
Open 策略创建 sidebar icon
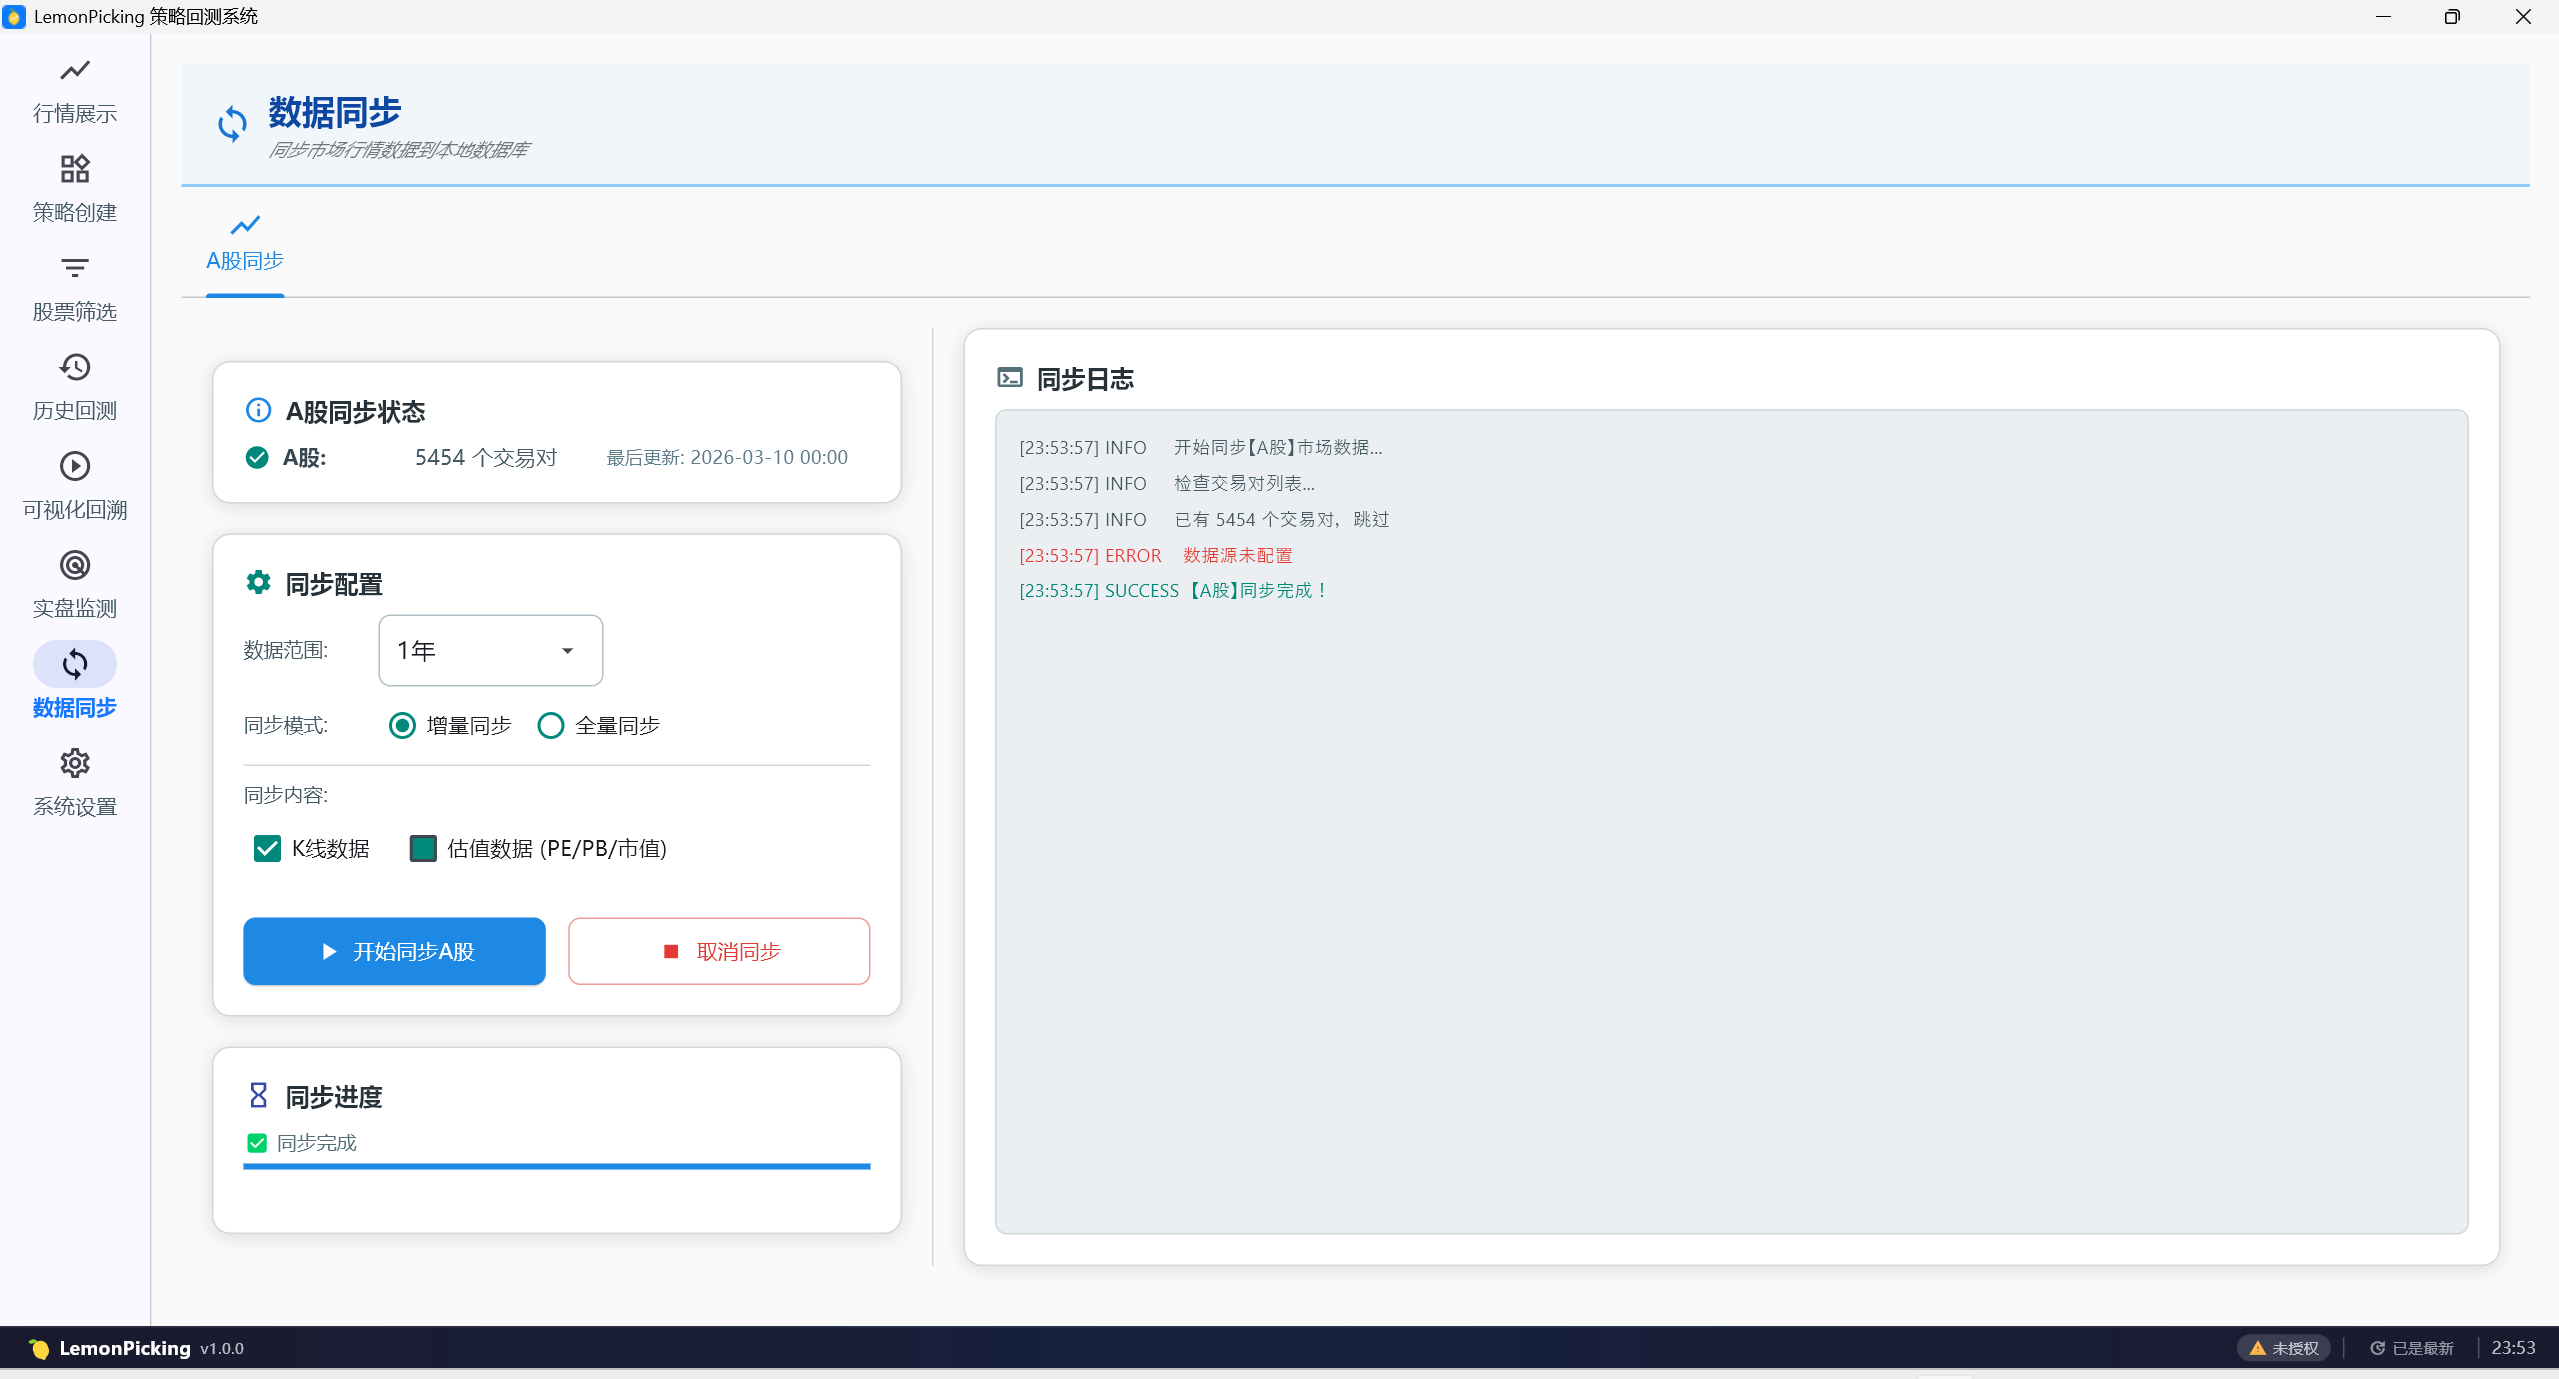75,169
